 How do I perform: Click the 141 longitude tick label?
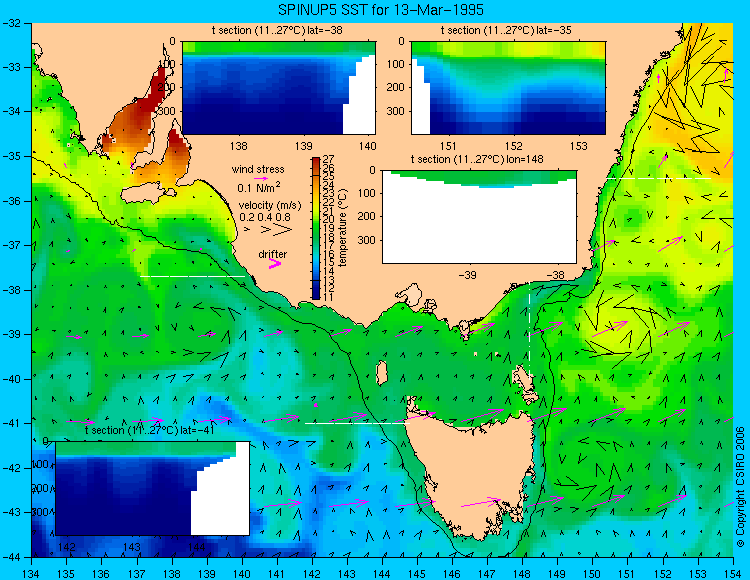pyautogui.click(x=277, y=574)
